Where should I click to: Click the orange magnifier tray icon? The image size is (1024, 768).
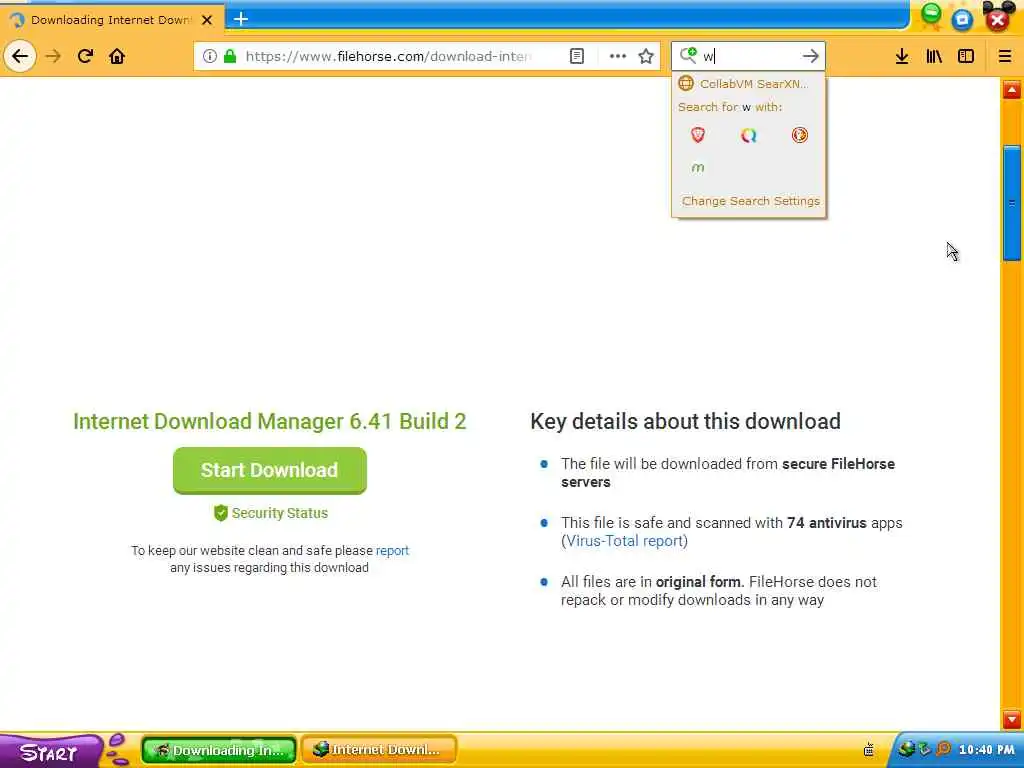[x=943, y=748]
